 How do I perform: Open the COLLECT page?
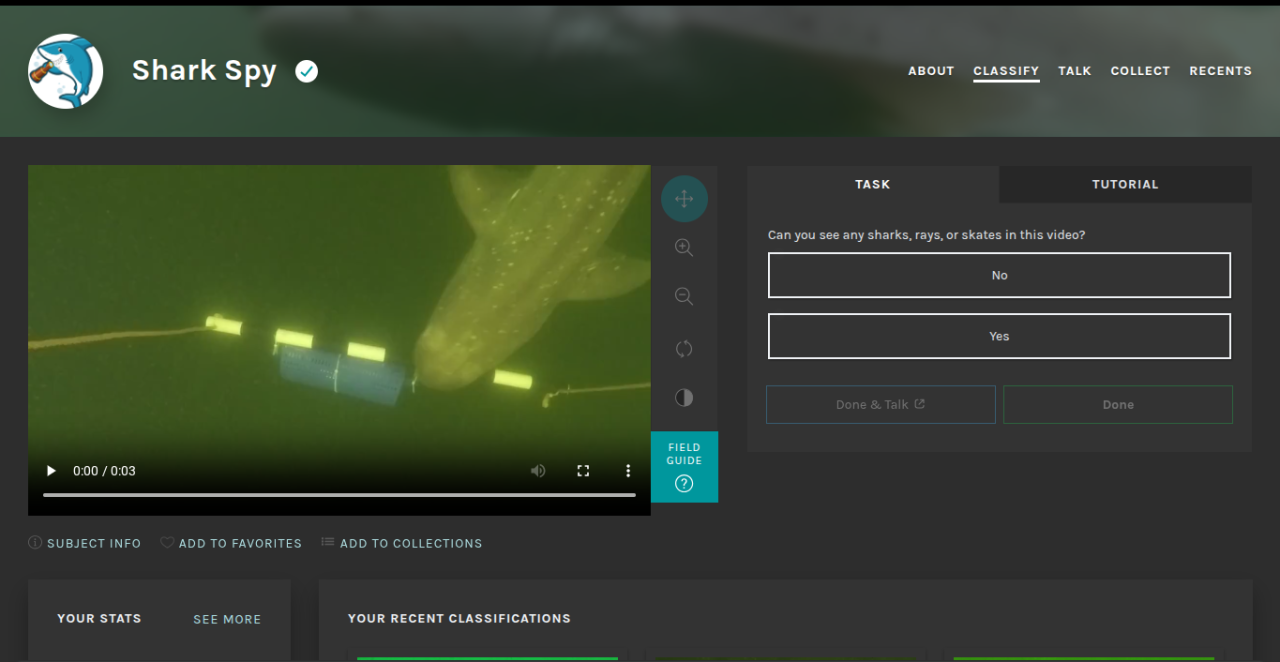(1140, 71)
